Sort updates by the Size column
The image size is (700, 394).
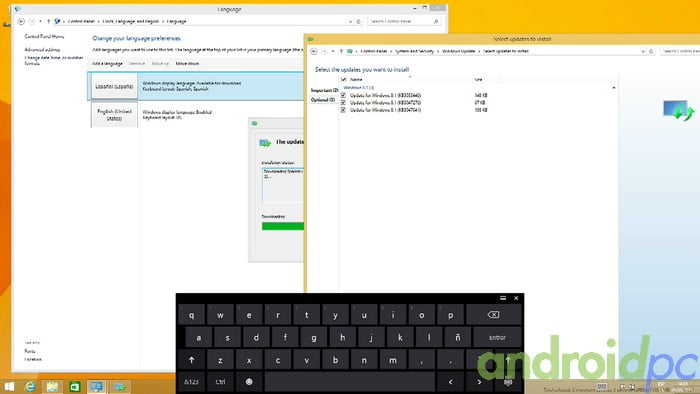479,79
